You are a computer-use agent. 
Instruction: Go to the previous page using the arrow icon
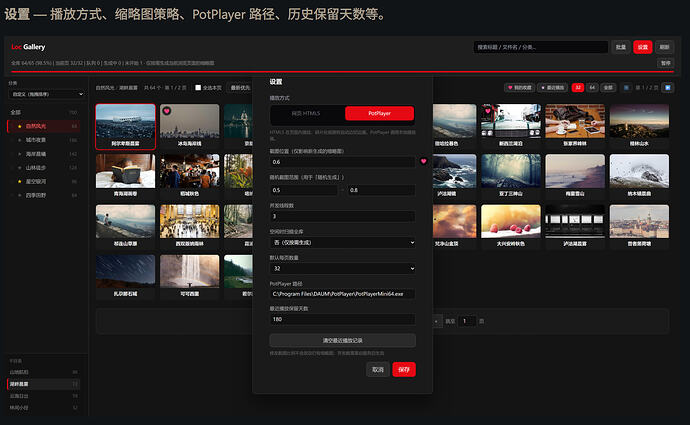(x=626, y=88)
